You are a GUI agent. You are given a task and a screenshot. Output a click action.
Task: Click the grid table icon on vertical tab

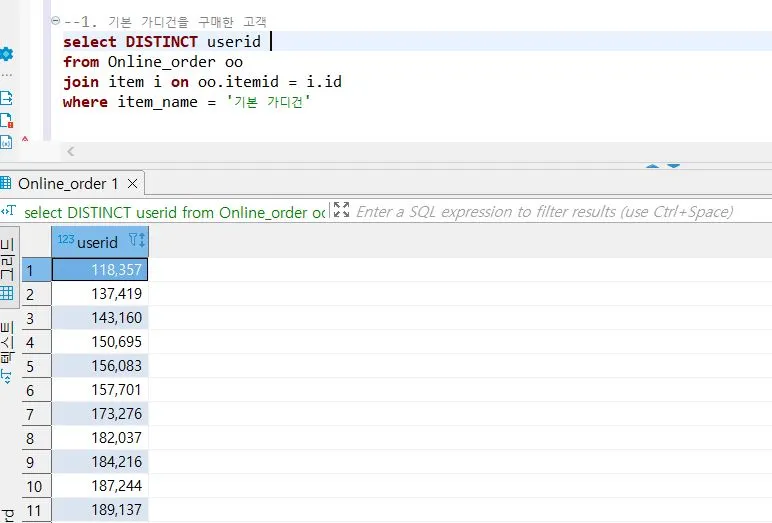coord(7,293)
